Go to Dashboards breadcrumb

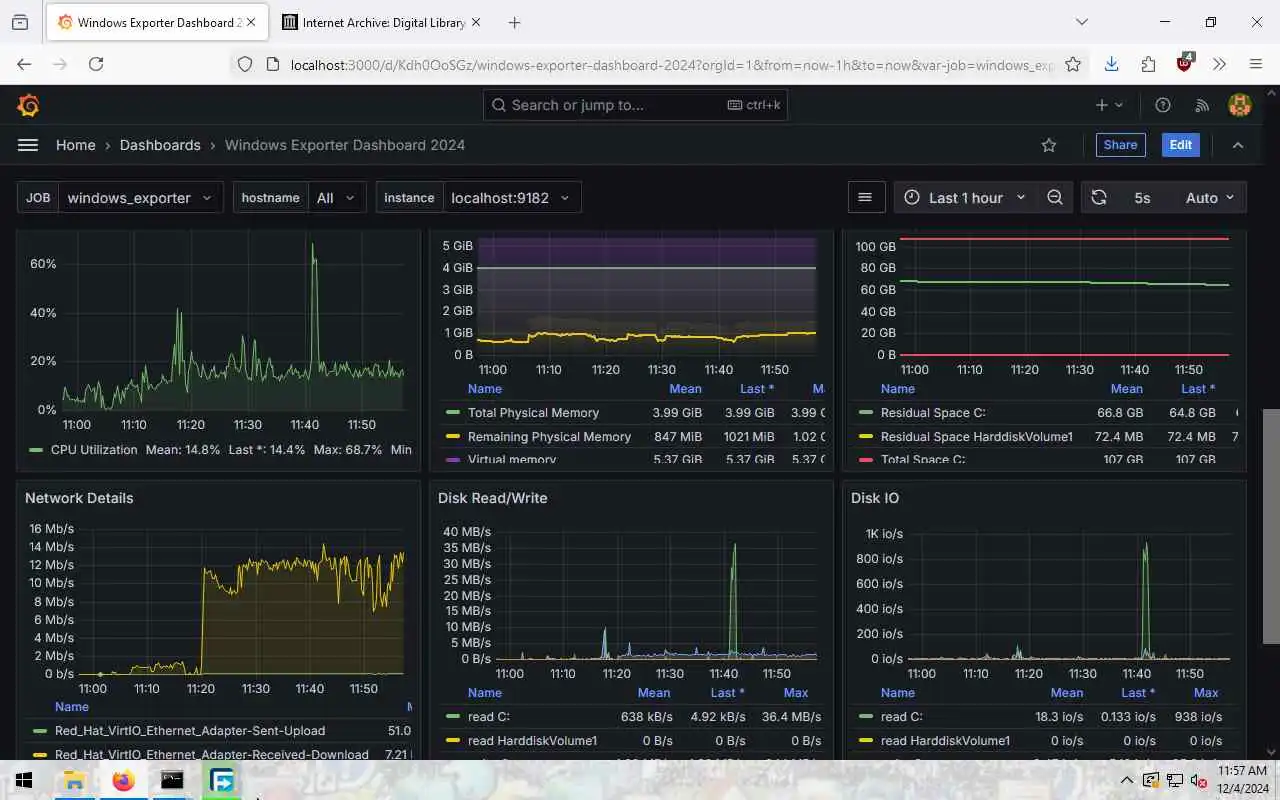(x=160, y=145)
